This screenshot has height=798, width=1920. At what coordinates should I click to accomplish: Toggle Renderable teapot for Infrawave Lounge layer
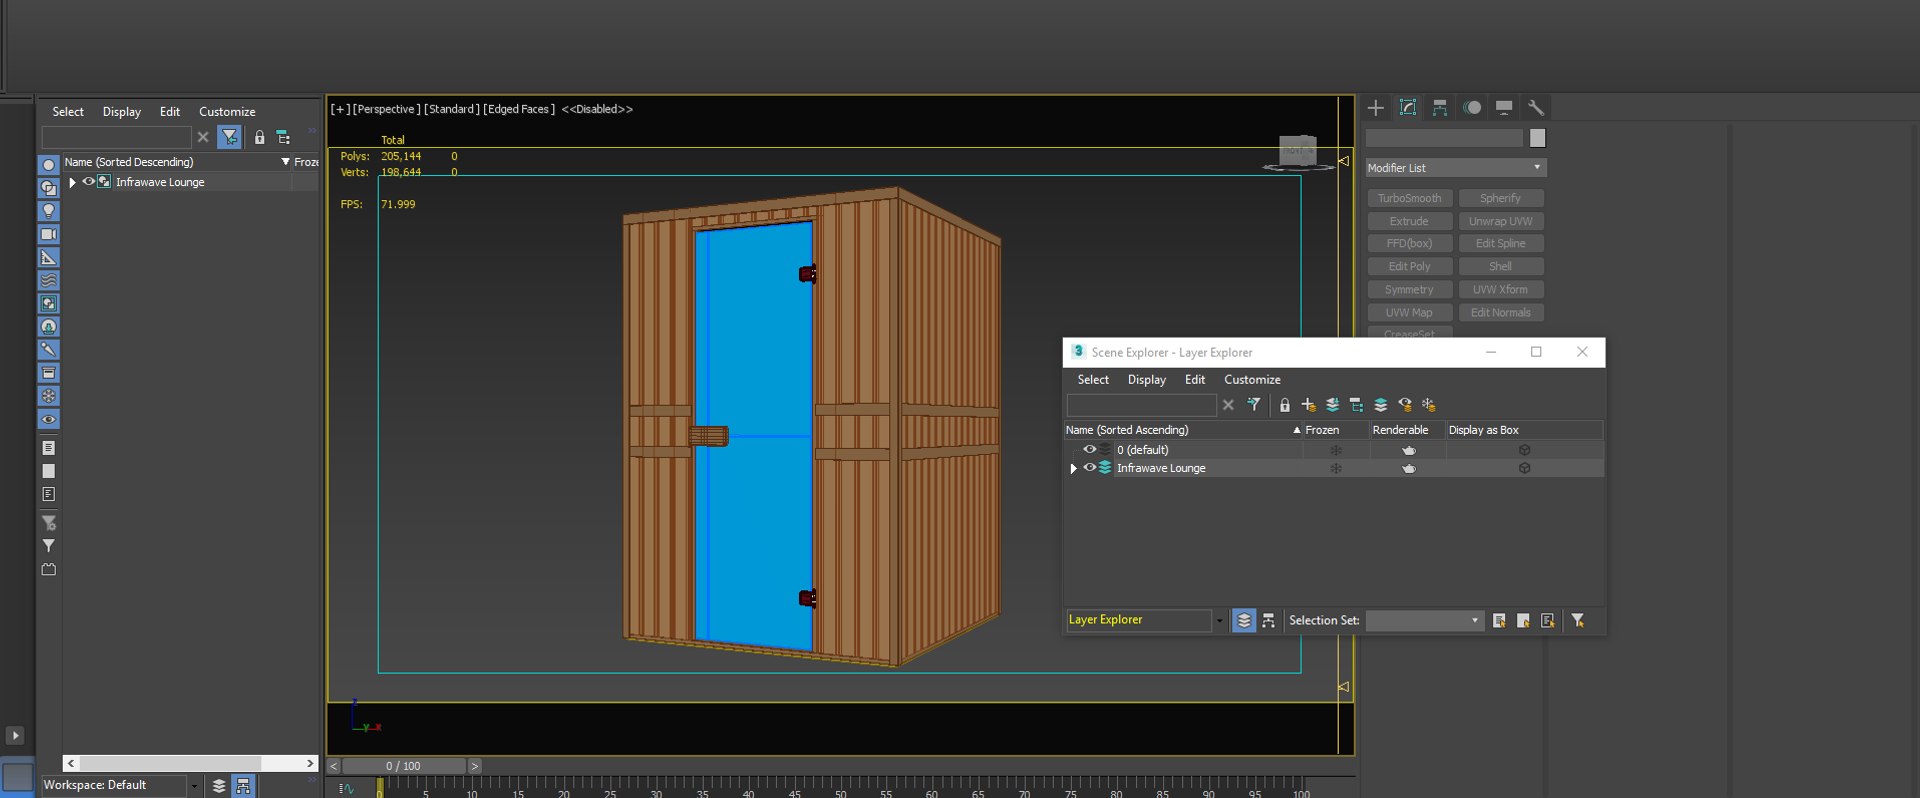pyautogui.click(x=1408, y=468)
